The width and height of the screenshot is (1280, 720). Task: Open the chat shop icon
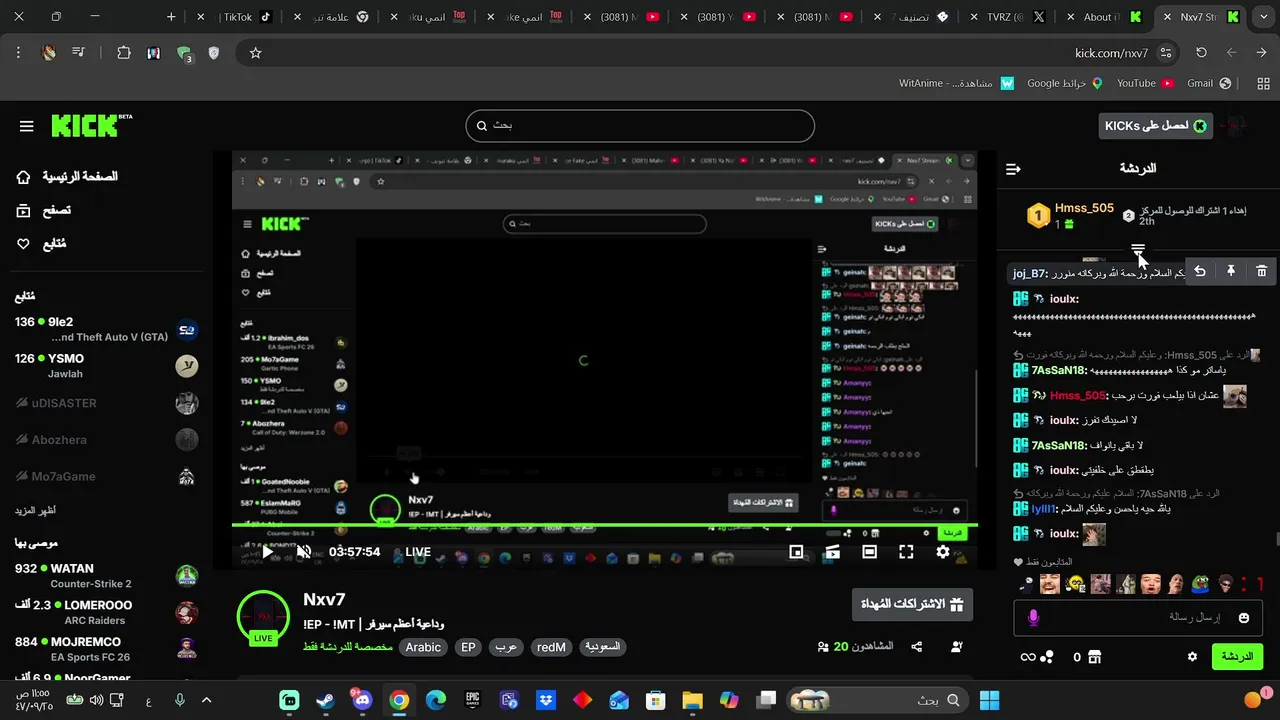click(x=1095, y=657)
